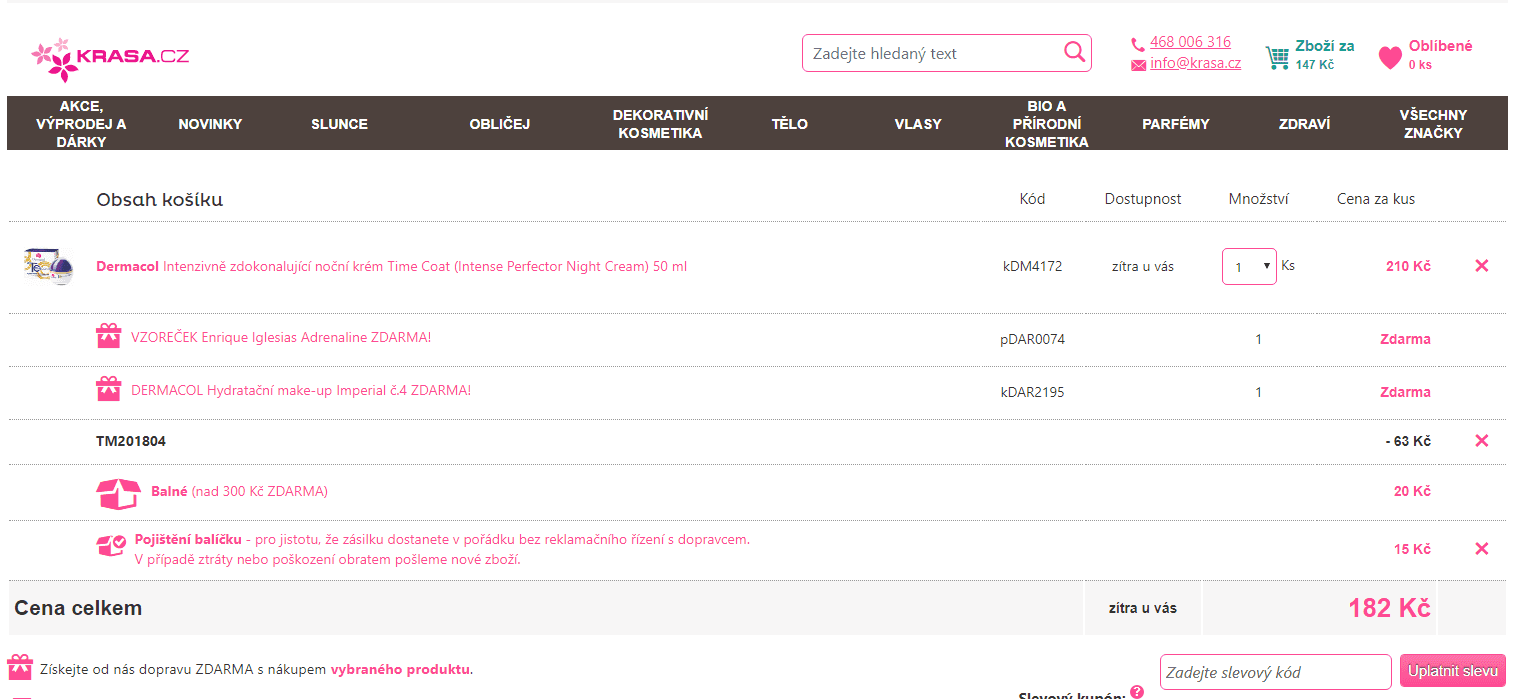Screen dimensions: 1518x699
Task: Open the Parfémy category
Action: 1175,124
